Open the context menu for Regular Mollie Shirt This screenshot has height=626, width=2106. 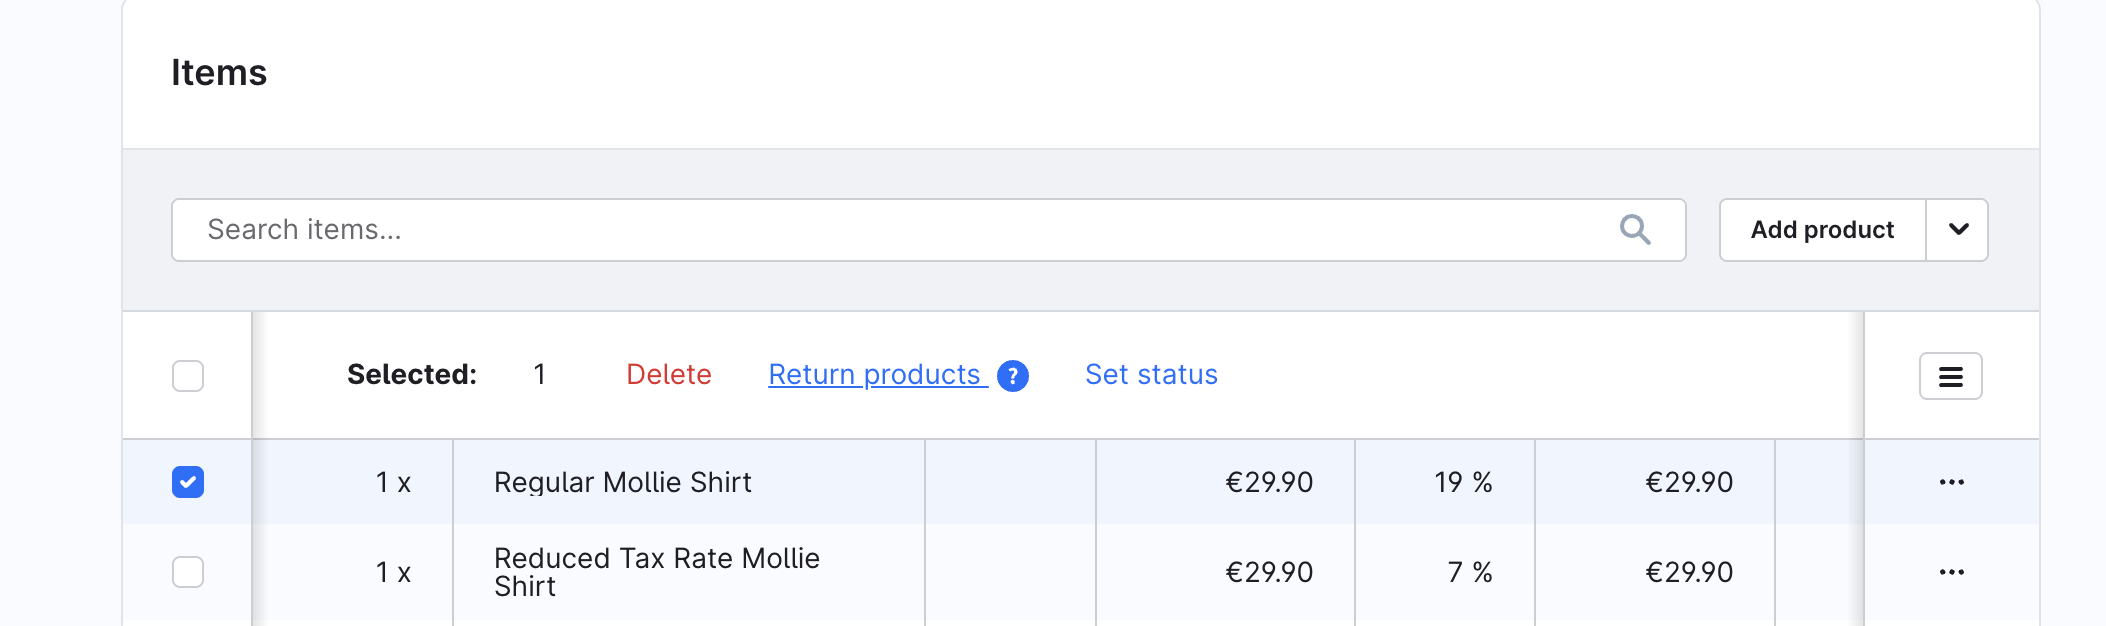(x=1951, y=482)
